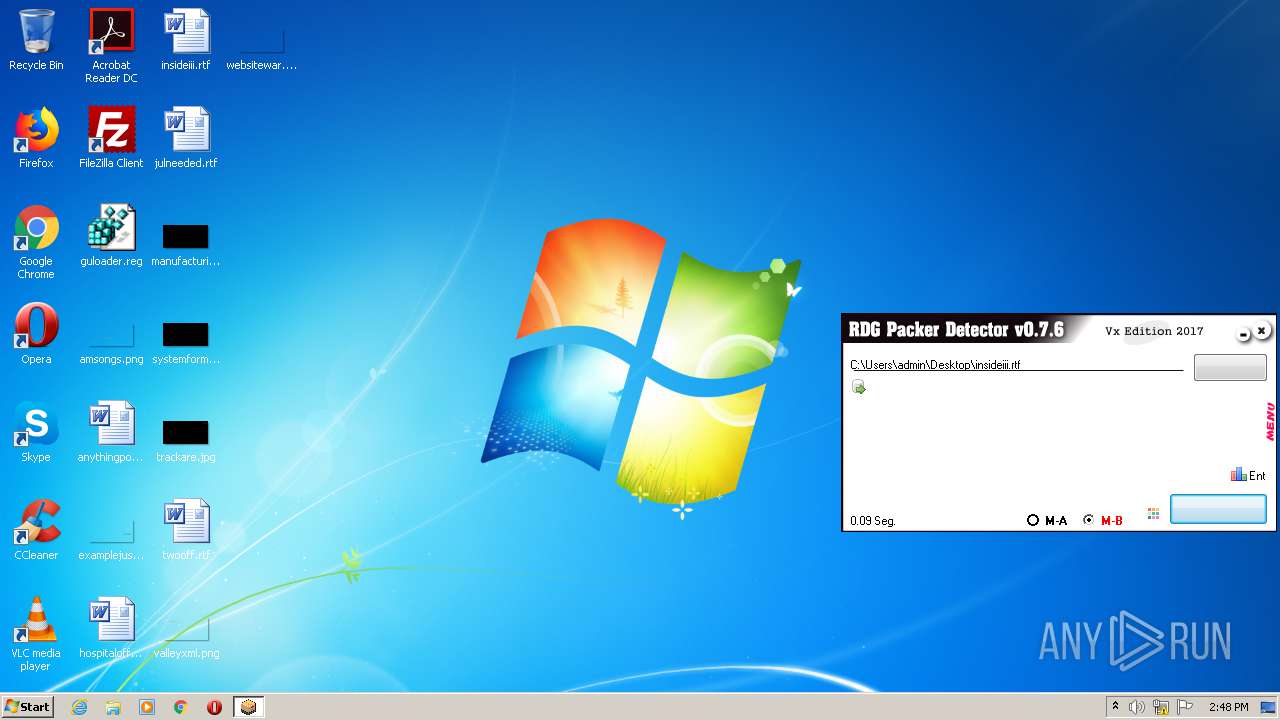Open the Skype desktop shortcut

(x=36, y=432)
